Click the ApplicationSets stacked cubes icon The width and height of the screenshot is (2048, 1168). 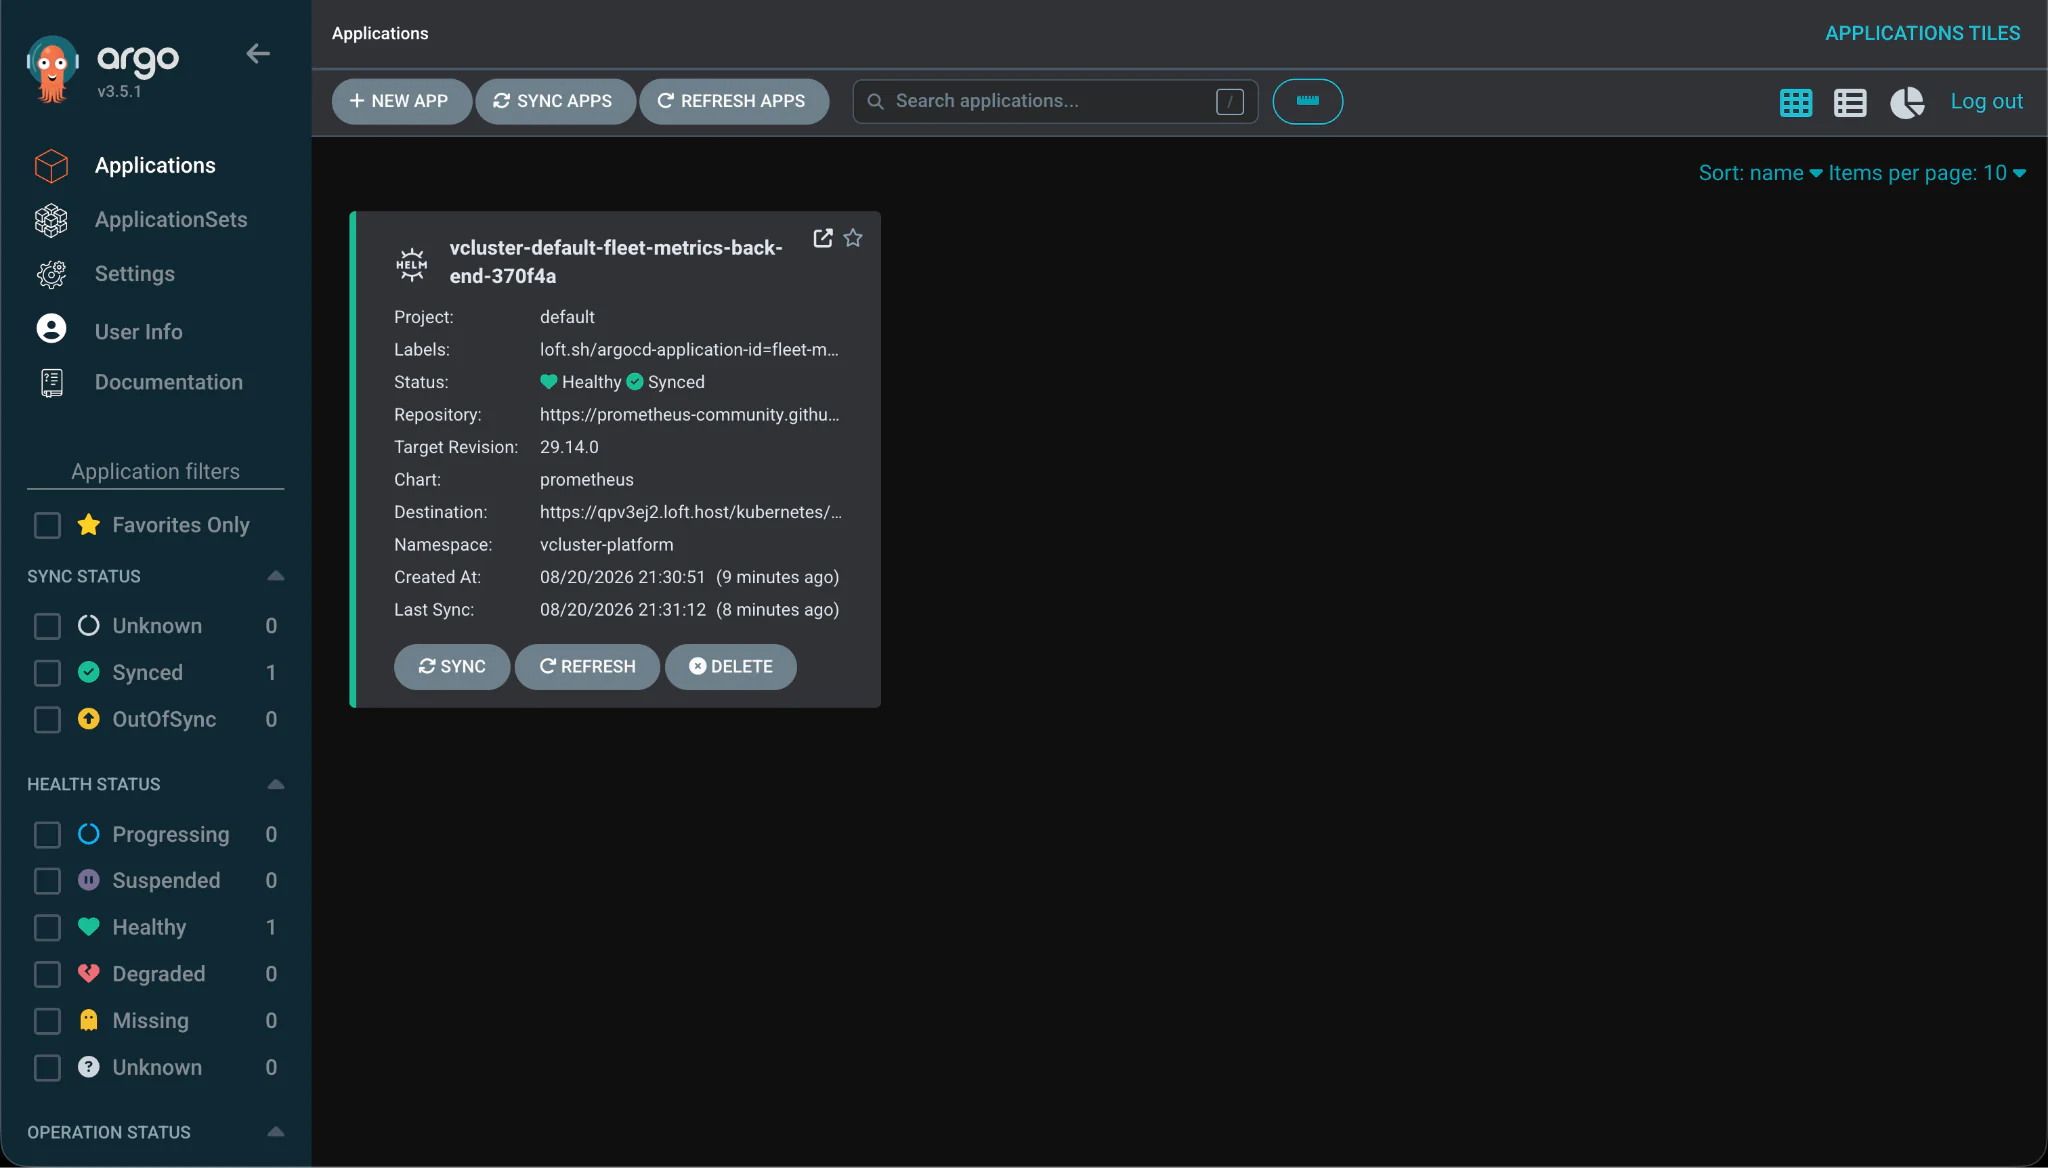[x=51, y=220]
